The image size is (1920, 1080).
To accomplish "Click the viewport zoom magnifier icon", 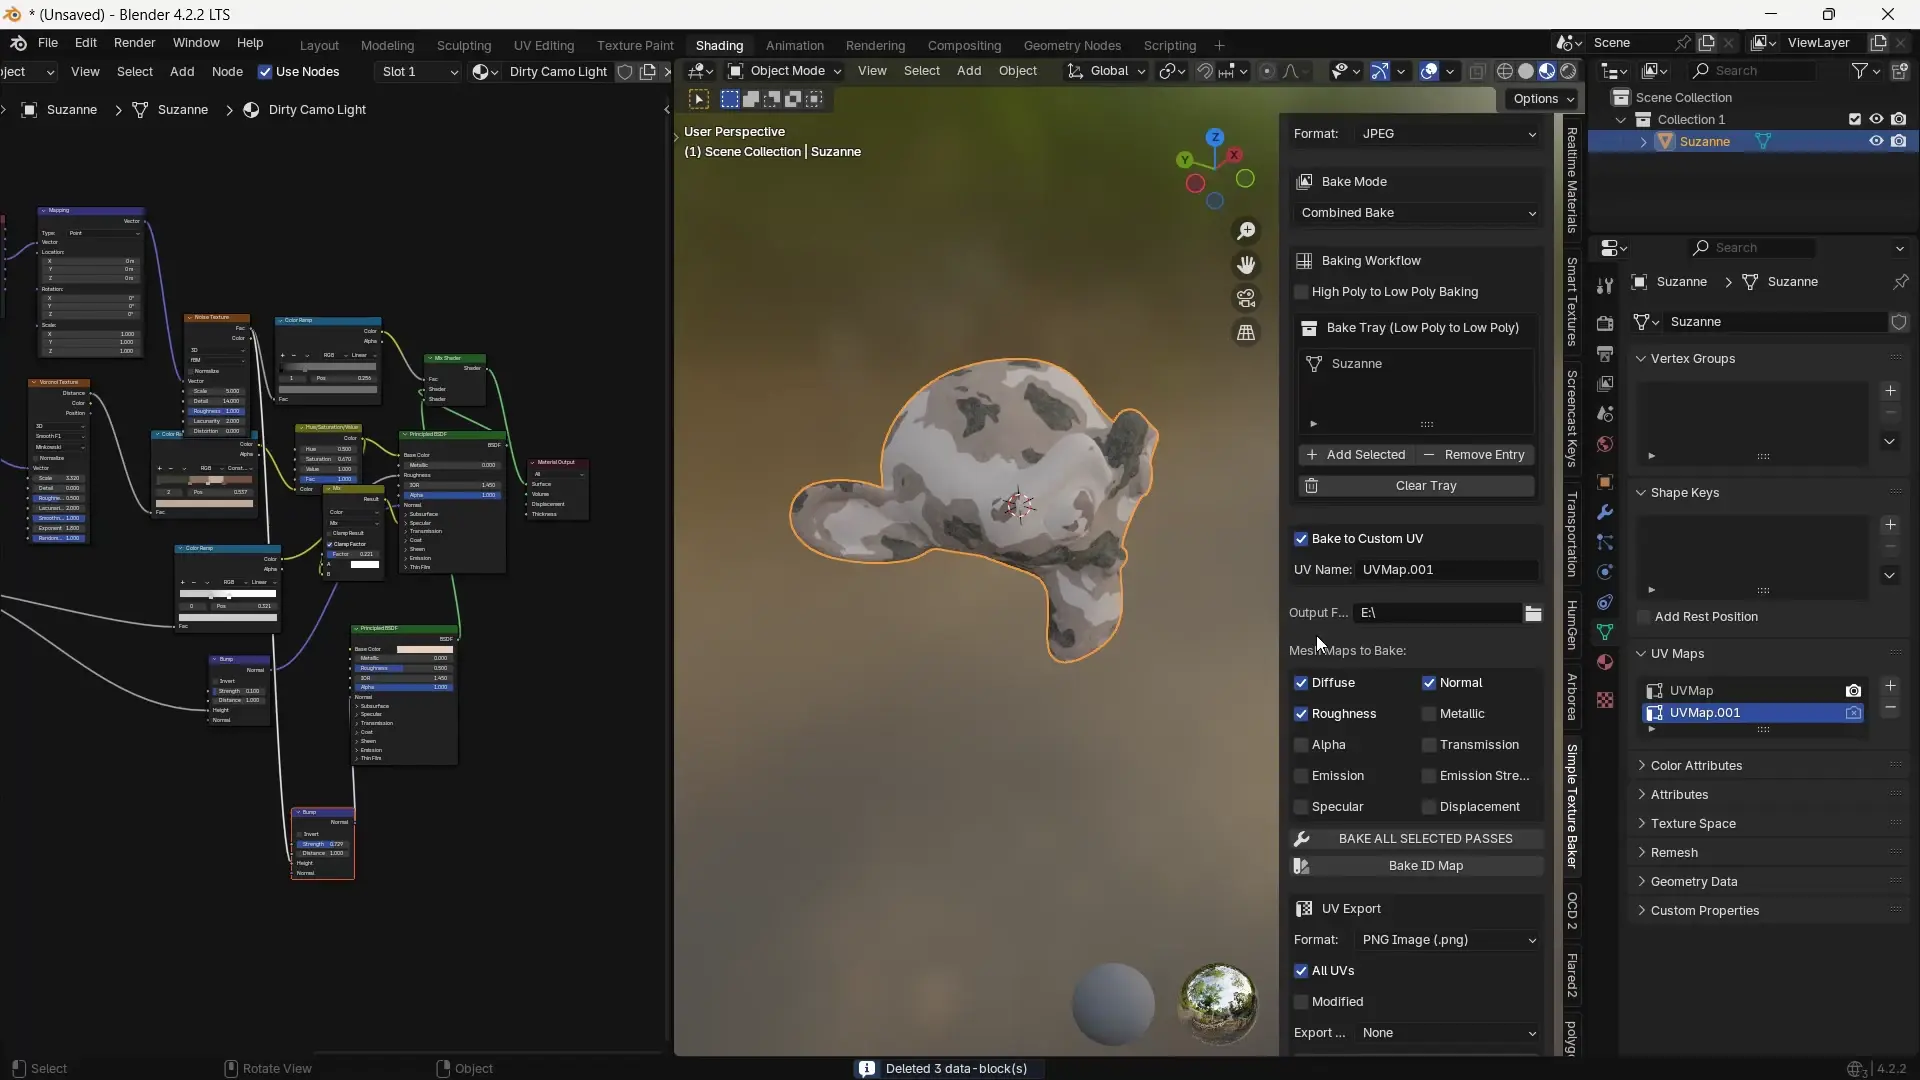I will [1246, 231].
